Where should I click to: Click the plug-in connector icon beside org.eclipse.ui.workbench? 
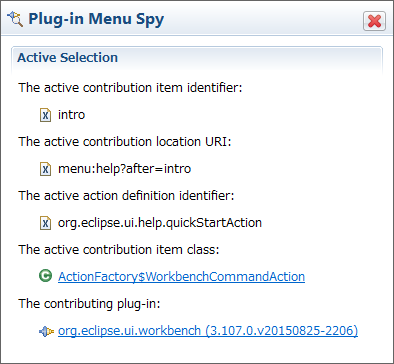[46, 331]
